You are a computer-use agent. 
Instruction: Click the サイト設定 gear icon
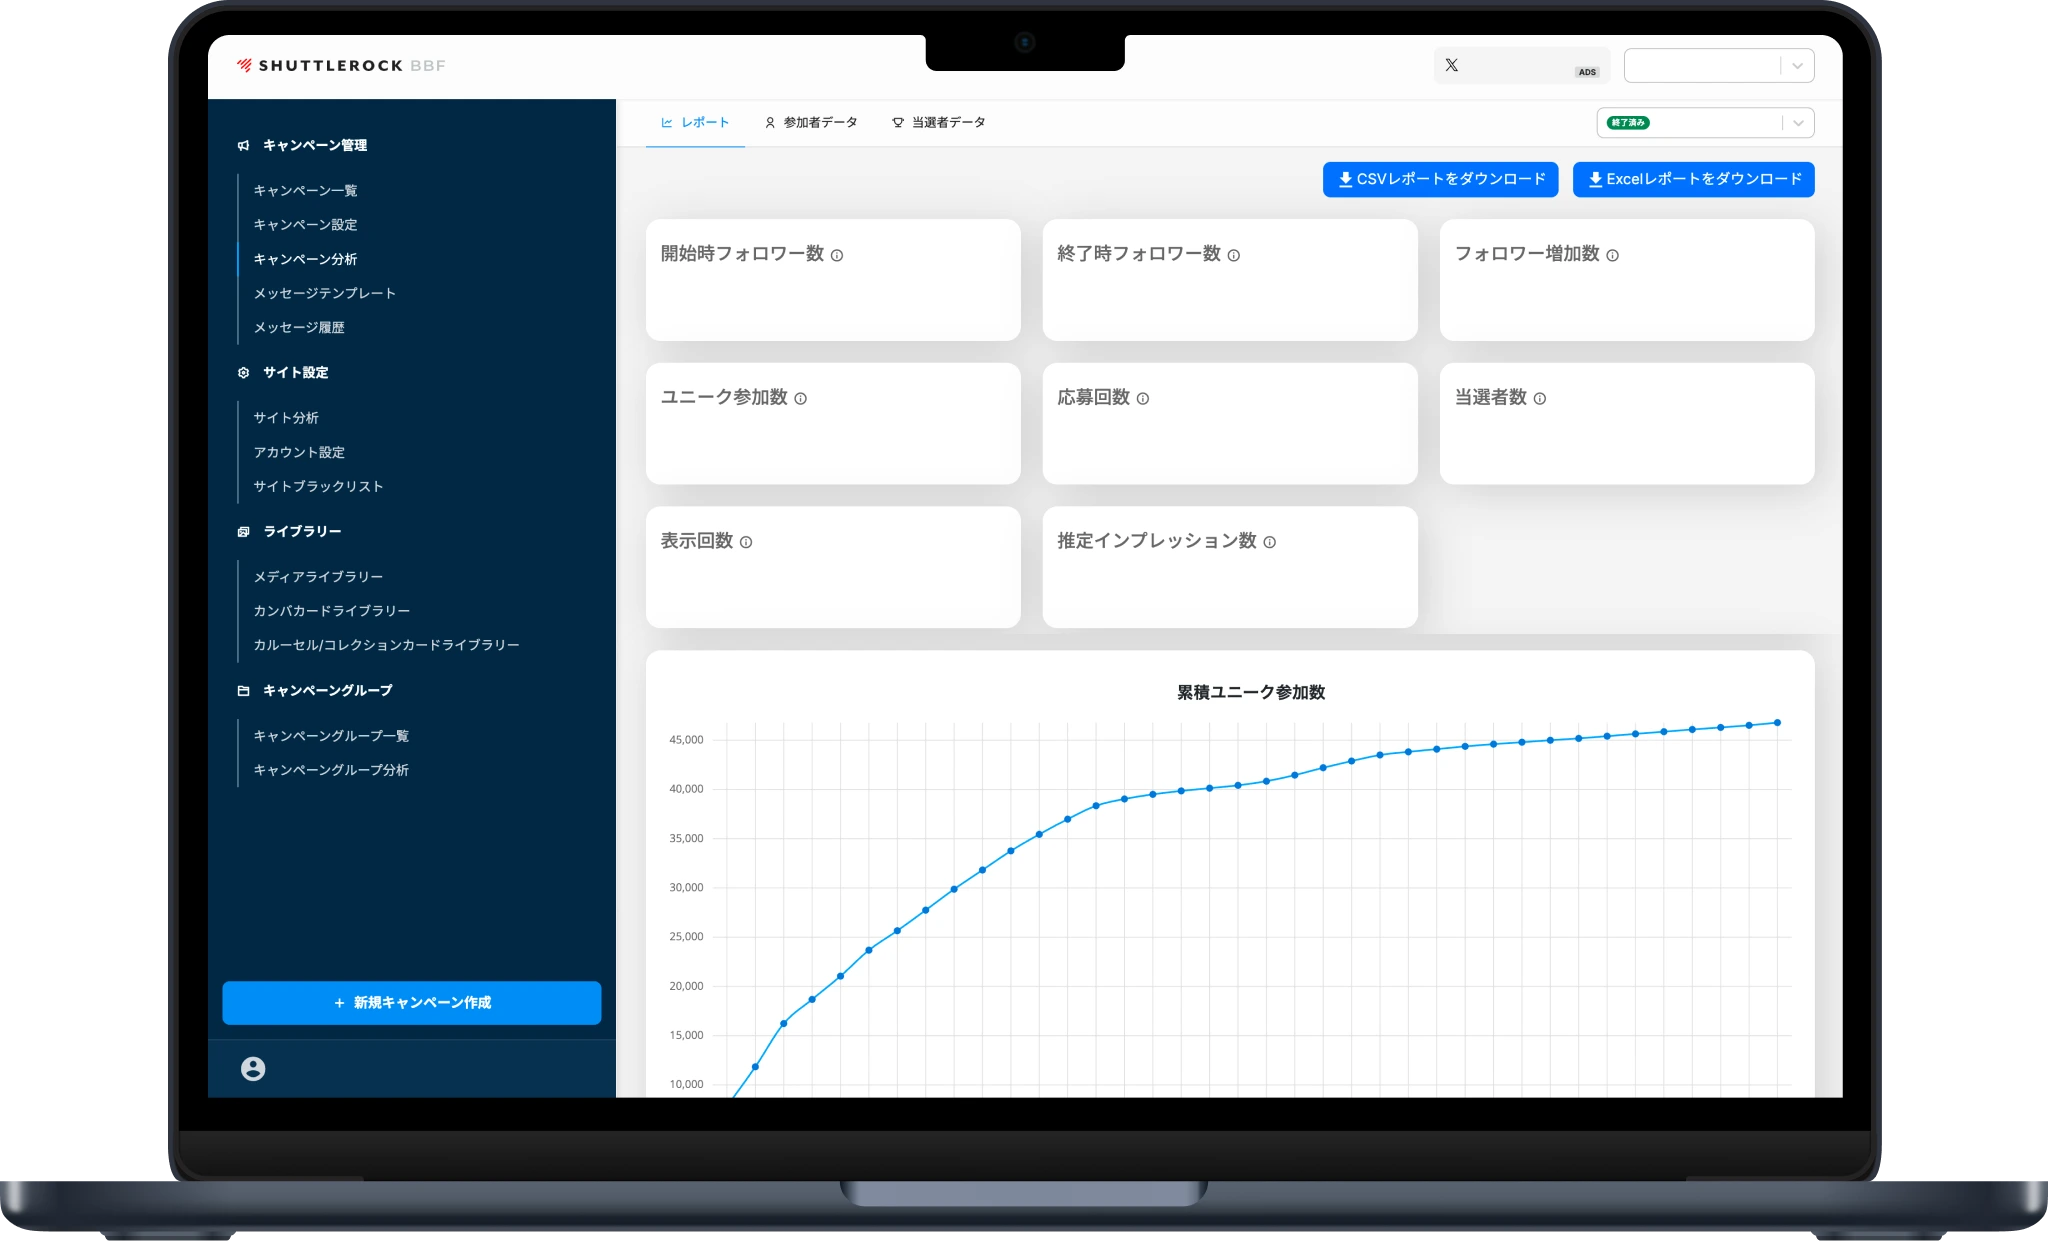(x=243, y=373)
